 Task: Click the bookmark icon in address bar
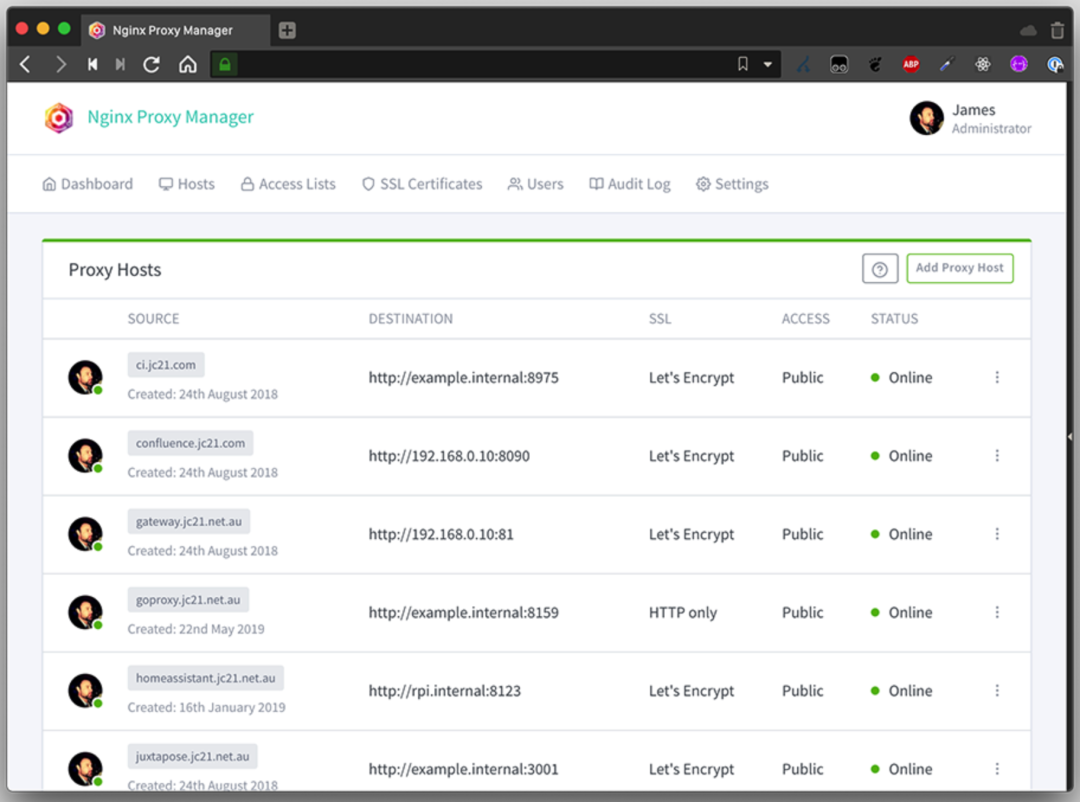(x=742, y=64)
